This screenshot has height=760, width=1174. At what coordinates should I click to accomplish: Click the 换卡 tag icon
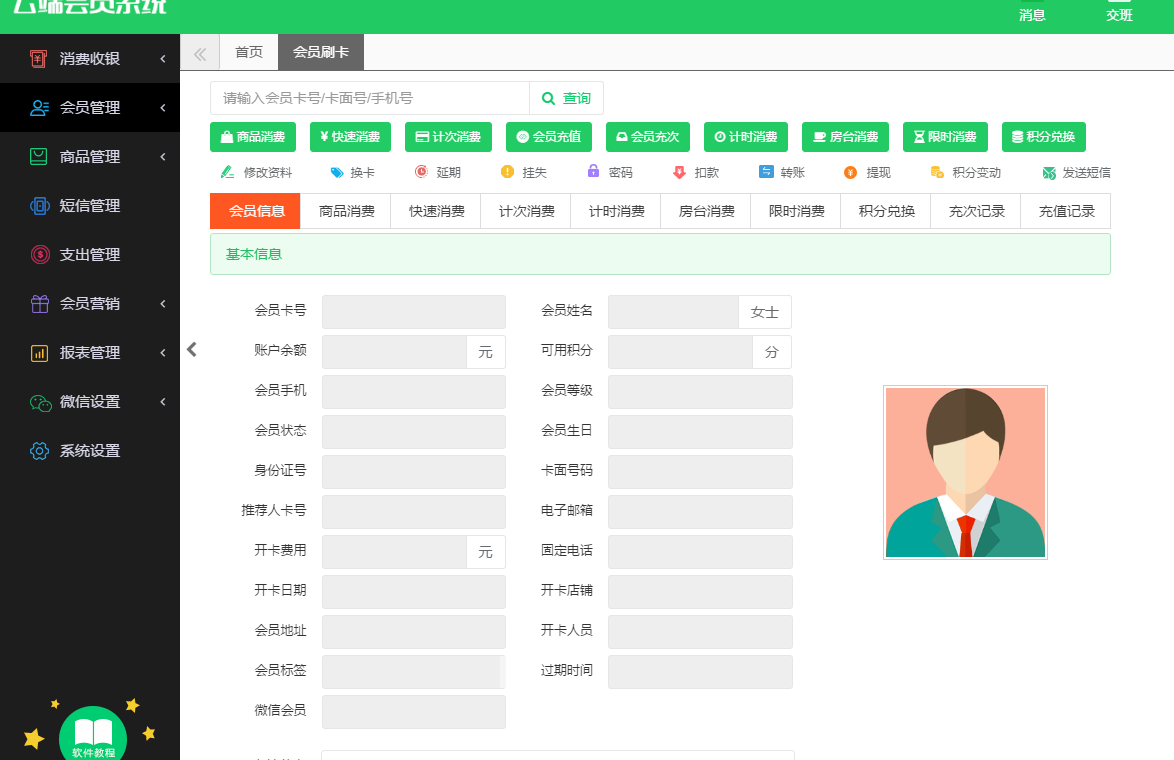click(337, 172)
